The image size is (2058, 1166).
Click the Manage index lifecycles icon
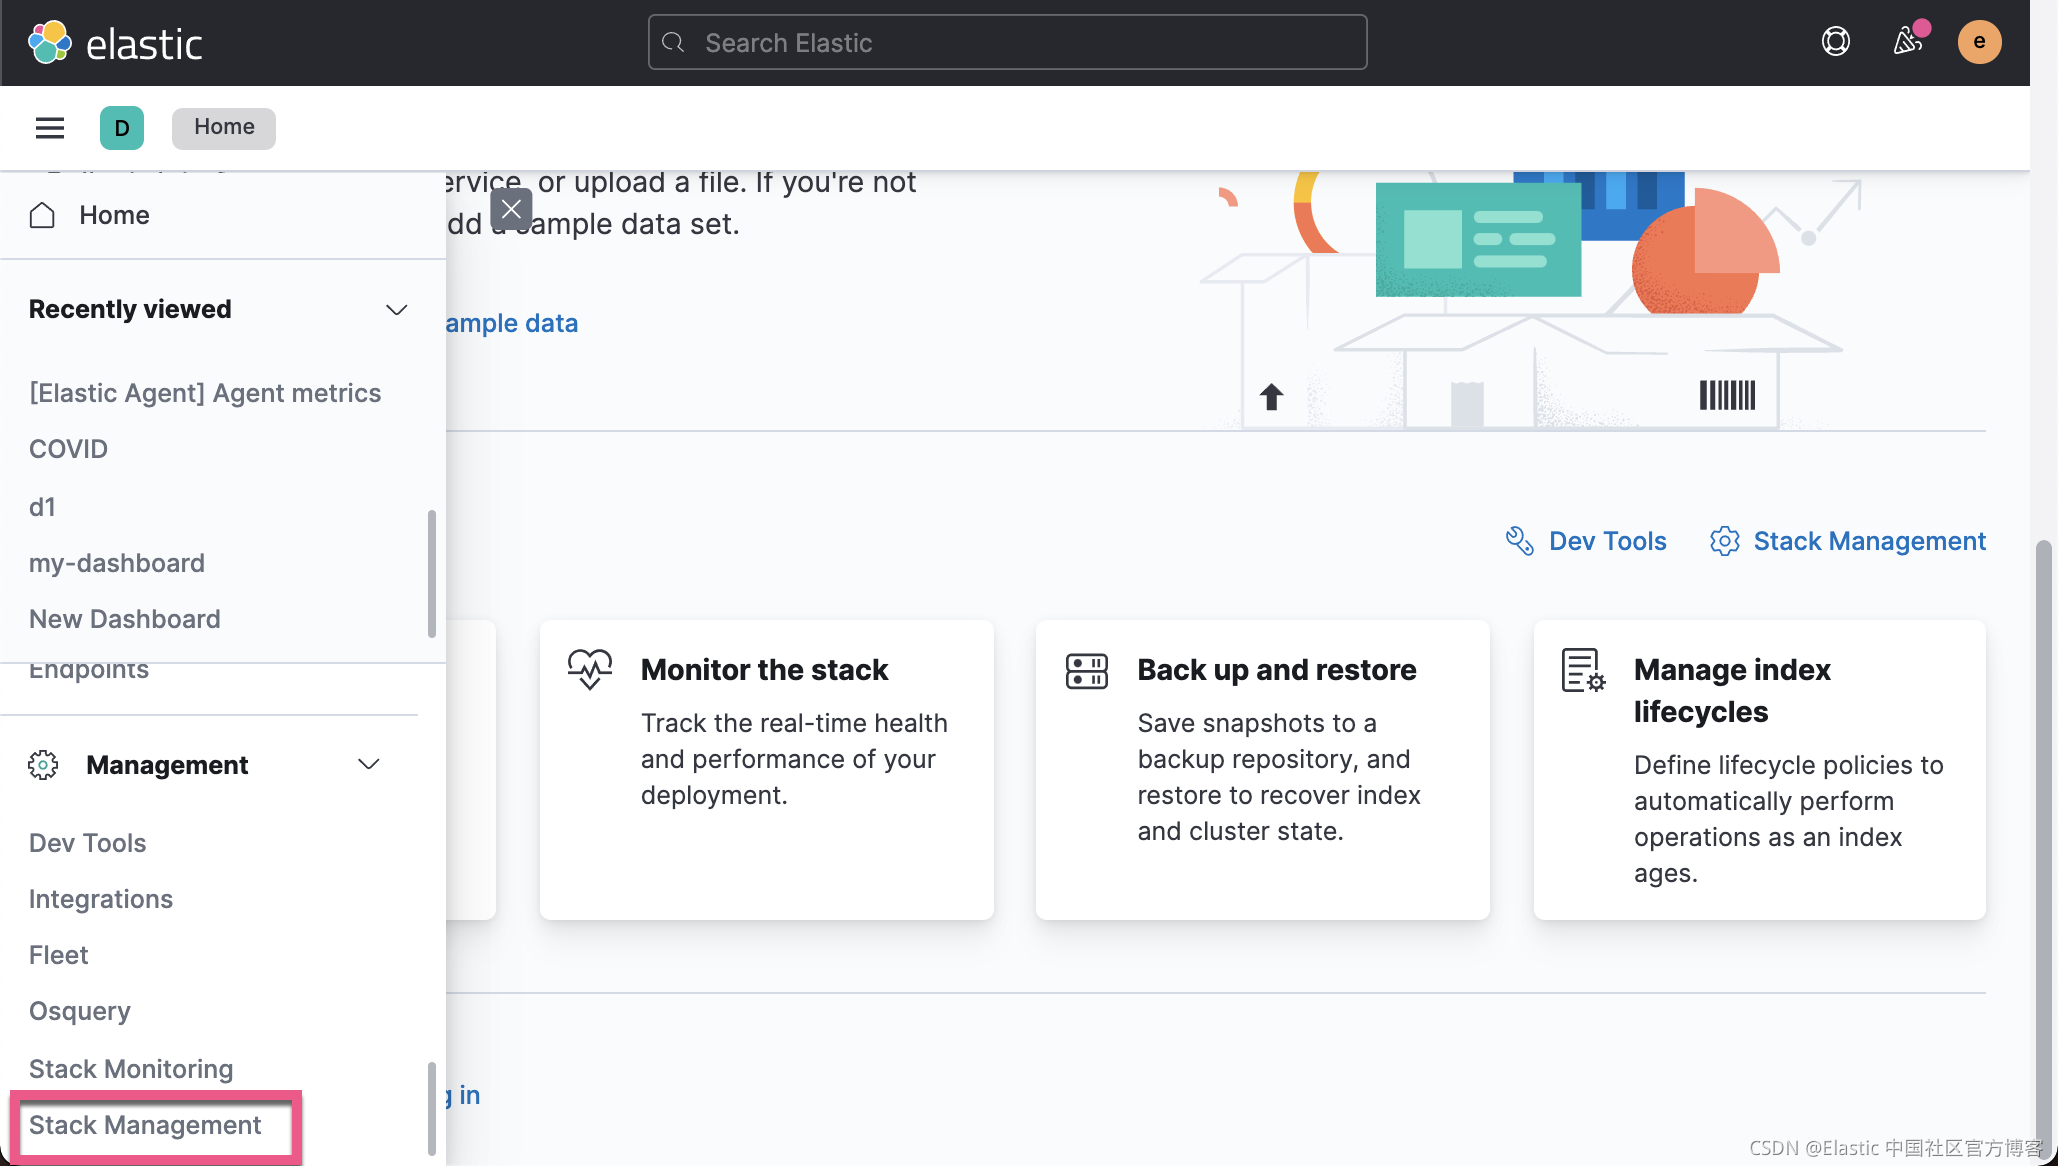pyautogui.click(x=1583, y=670)
